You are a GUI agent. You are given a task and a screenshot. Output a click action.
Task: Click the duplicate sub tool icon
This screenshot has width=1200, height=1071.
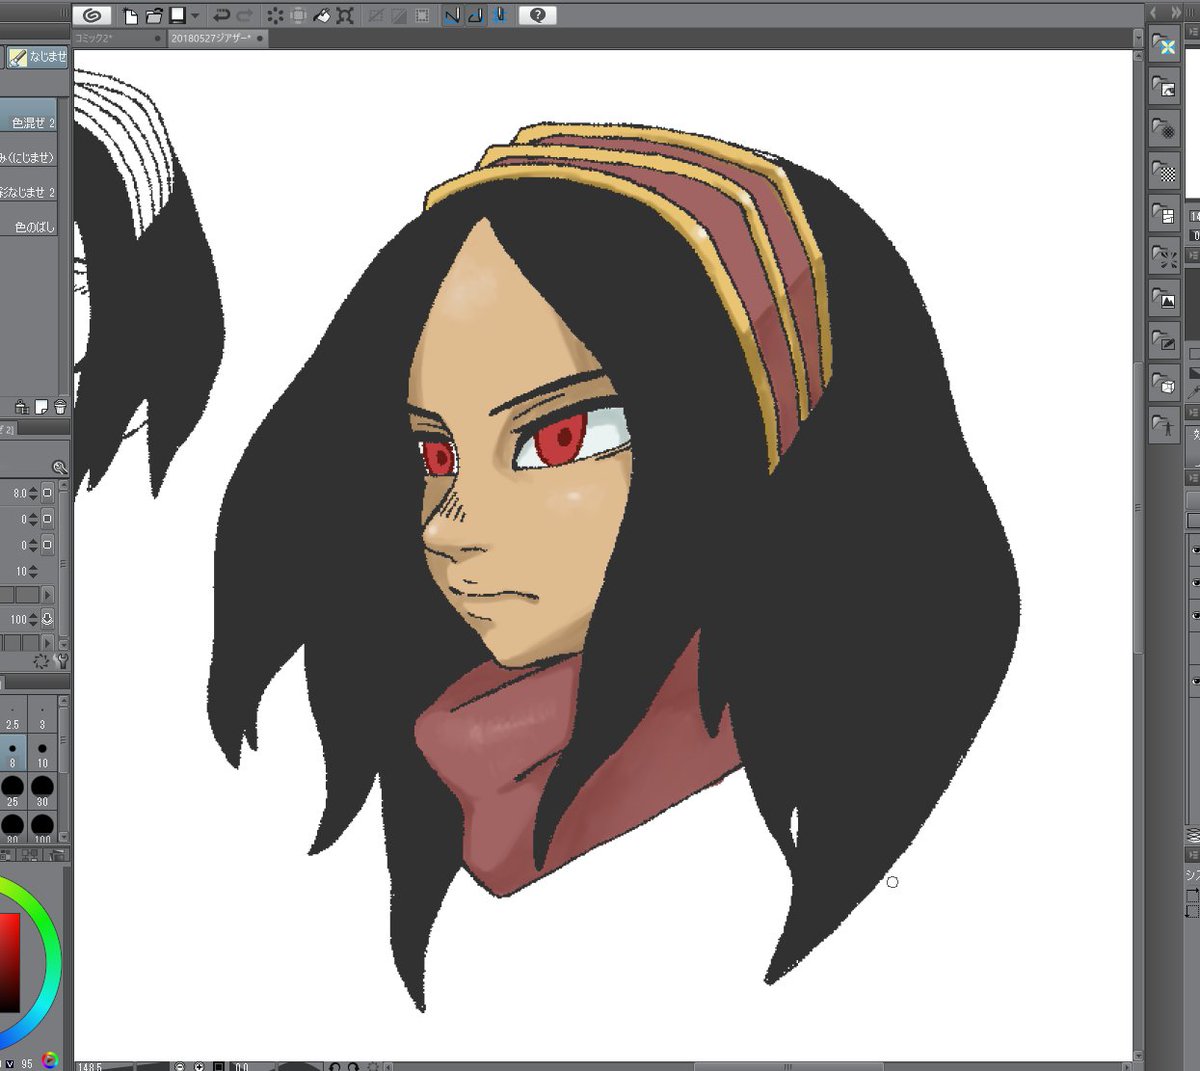point(21,407)
